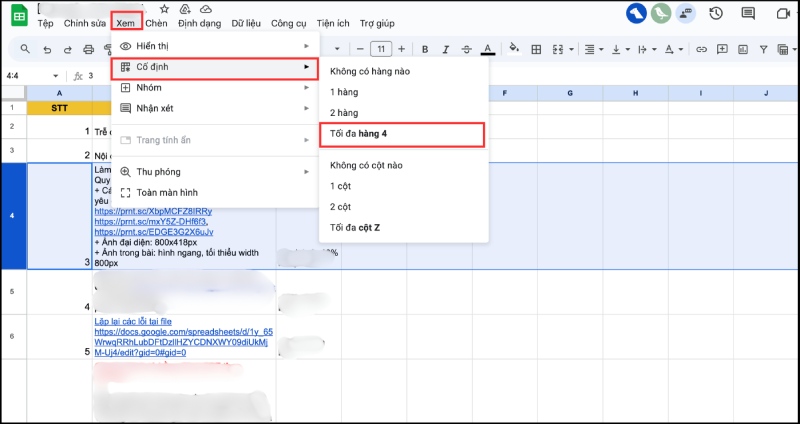The height and width of the screenshot is (424, 800).
Task: Apply italic formatting
Action: coord(445,49)
